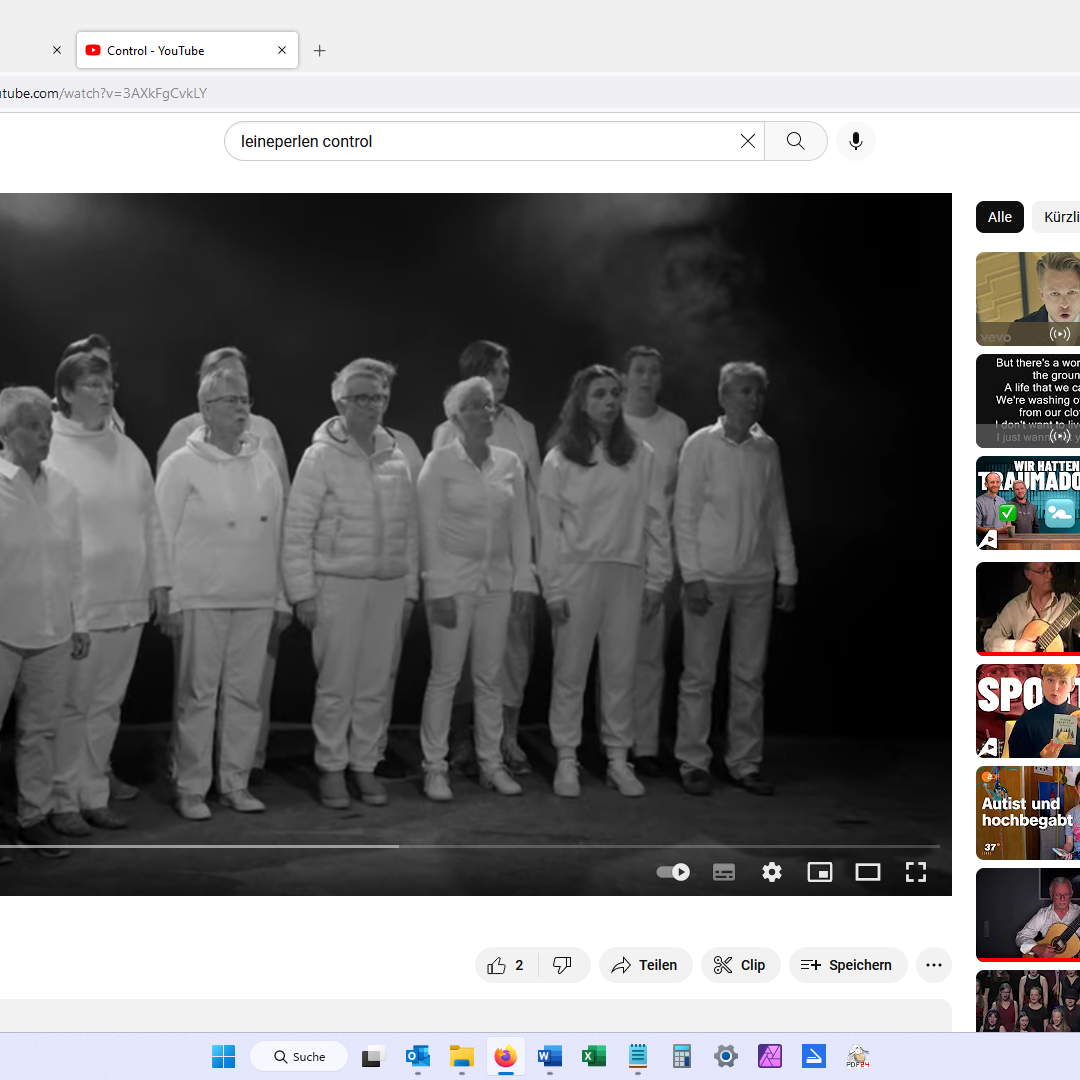Enter fullscreen video mode
The image size is (1080, 1080).
[x=915, y=872]
